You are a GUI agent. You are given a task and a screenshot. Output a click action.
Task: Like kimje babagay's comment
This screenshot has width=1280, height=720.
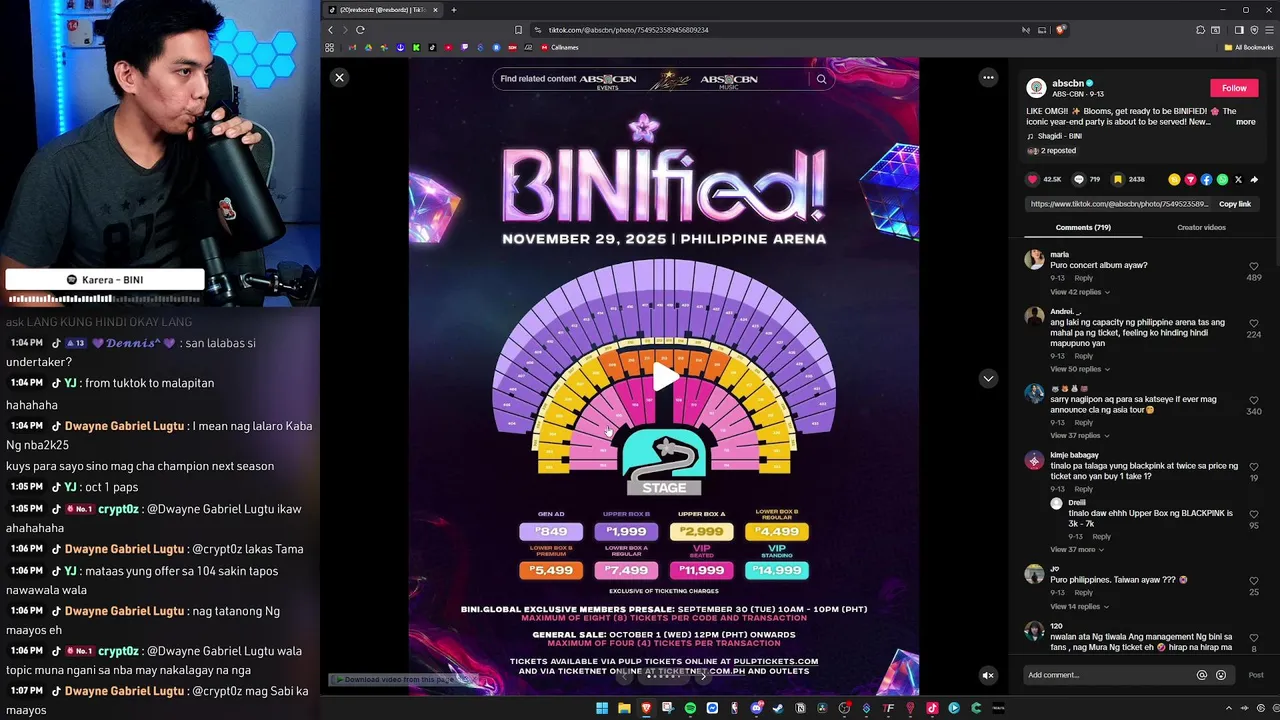pos(1253,467)
